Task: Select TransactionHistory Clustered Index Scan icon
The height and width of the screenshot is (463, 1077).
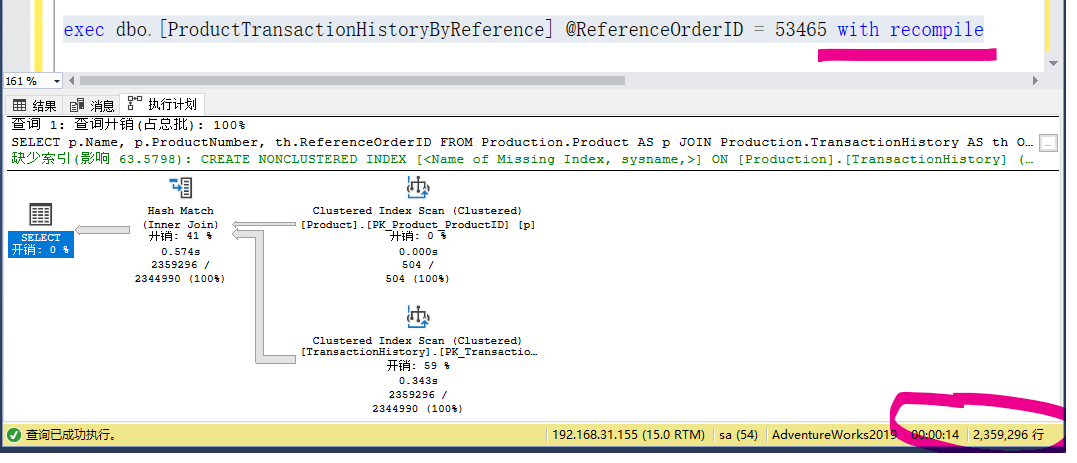Action: (418, 317)
